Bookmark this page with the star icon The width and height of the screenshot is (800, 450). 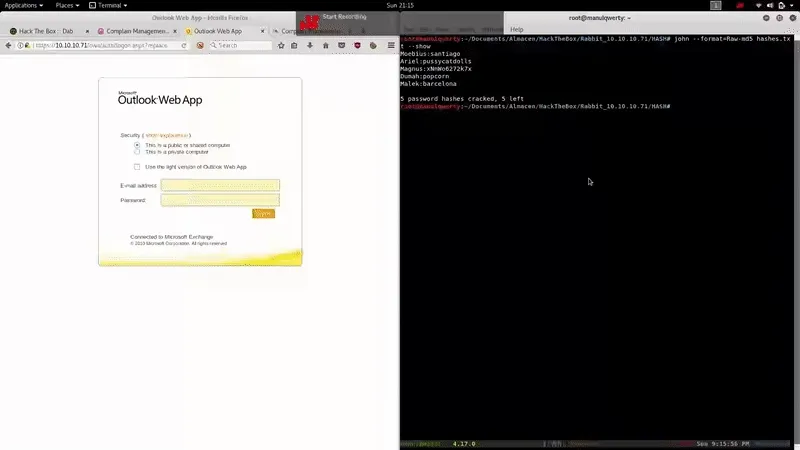[282, 45]
